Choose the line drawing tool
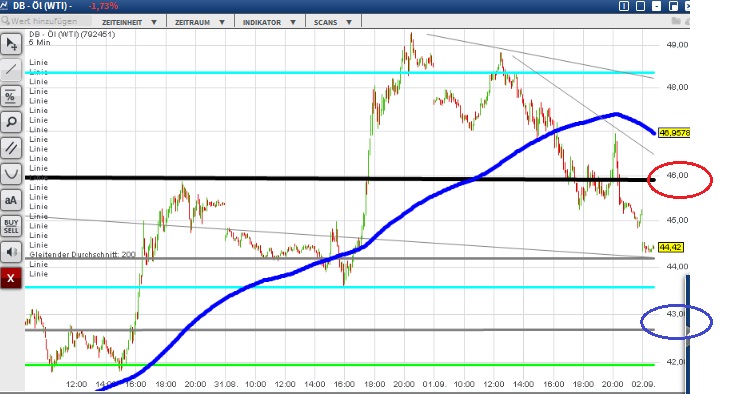Viewport: 748px width, 394px height. [11, 71]
